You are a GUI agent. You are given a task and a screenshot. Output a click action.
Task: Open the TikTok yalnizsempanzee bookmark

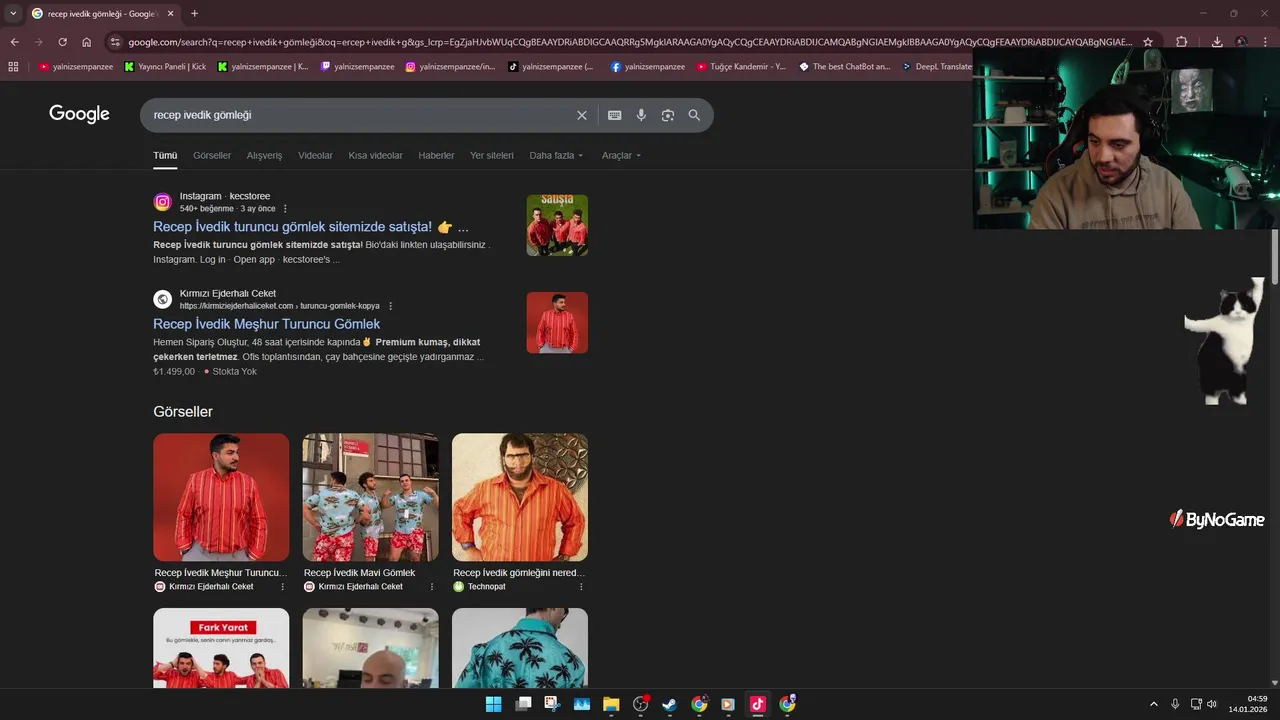pyautogui.click(x=551, y=67)
